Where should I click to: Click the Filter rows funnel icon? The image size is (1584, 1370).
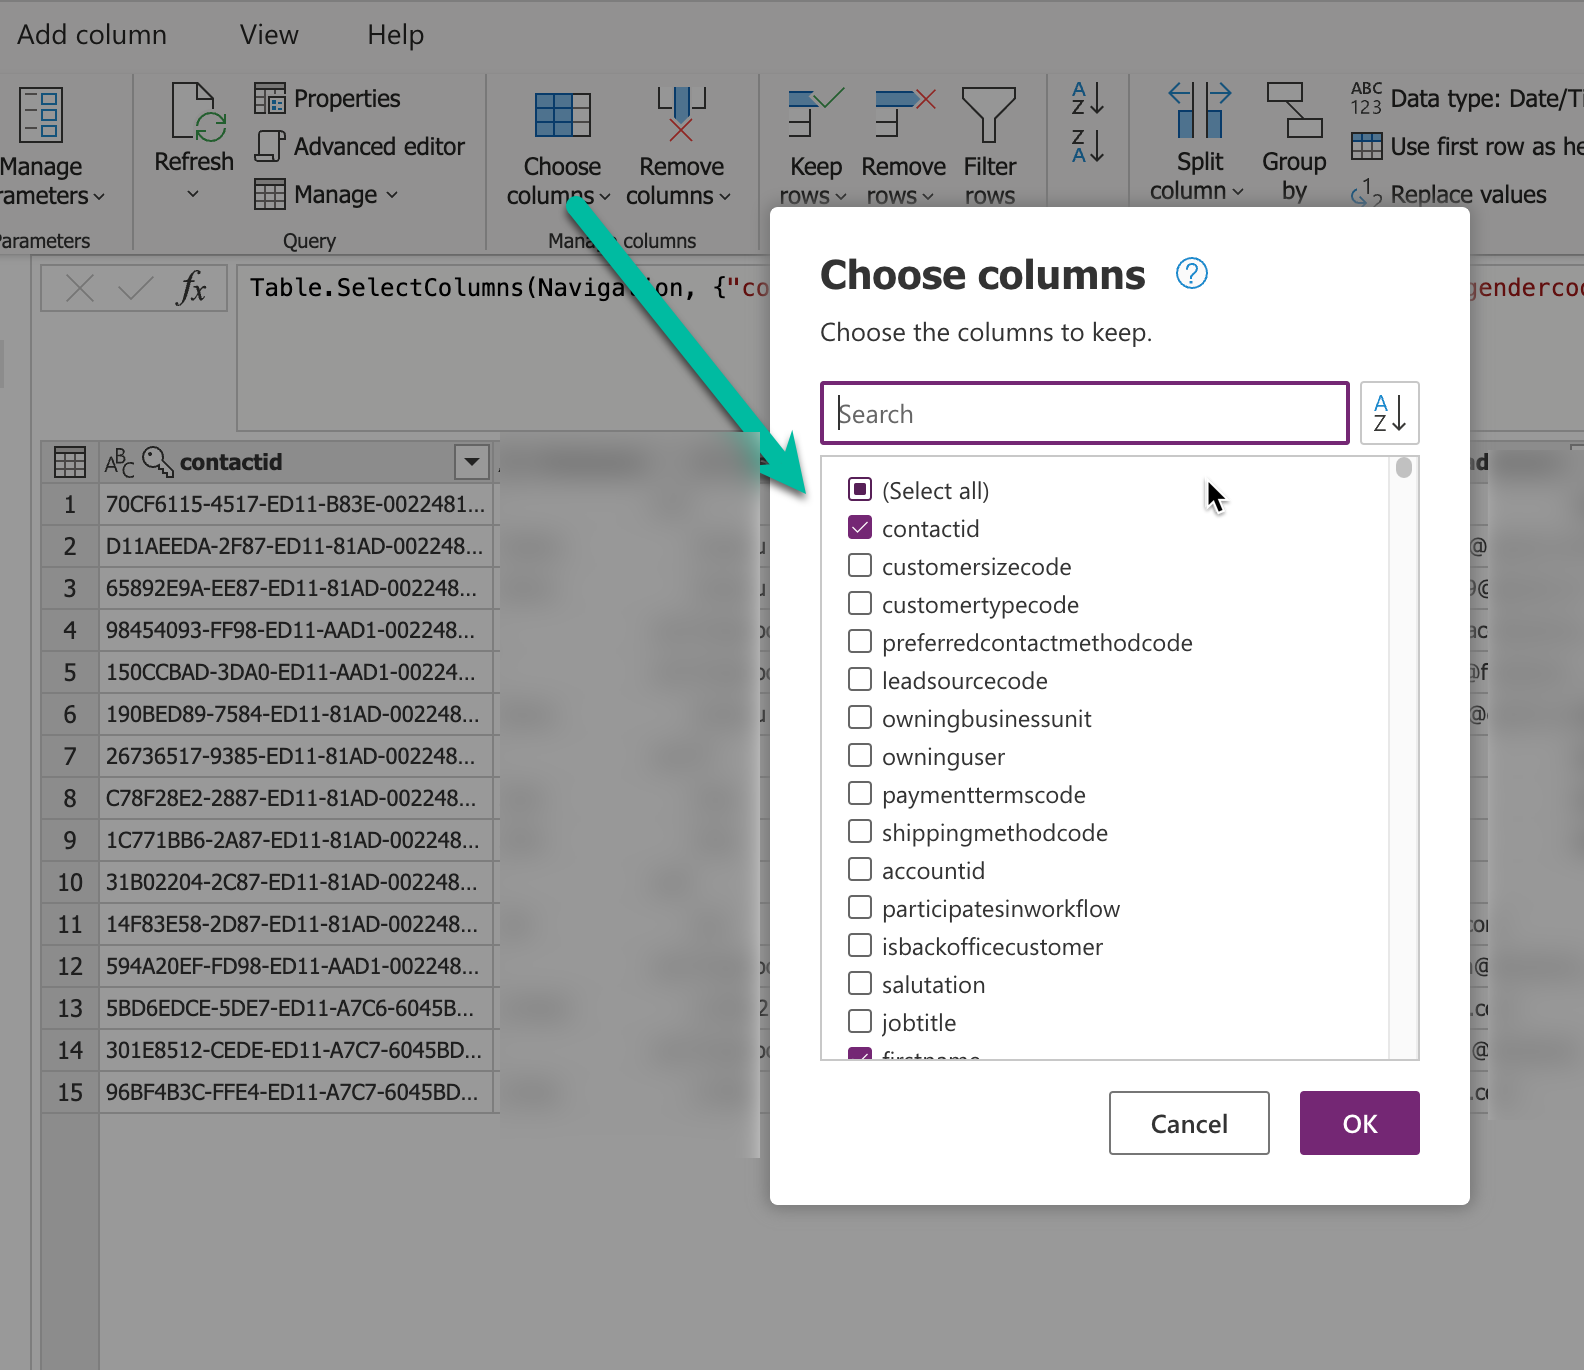[989, 114]
